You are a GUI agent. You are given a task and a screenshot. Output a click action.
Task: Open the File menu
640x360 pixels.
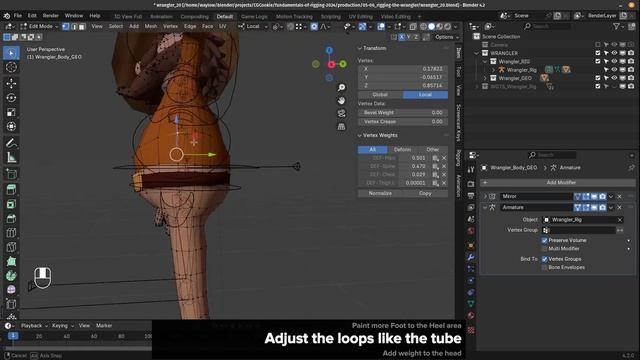tap(18, 16)
